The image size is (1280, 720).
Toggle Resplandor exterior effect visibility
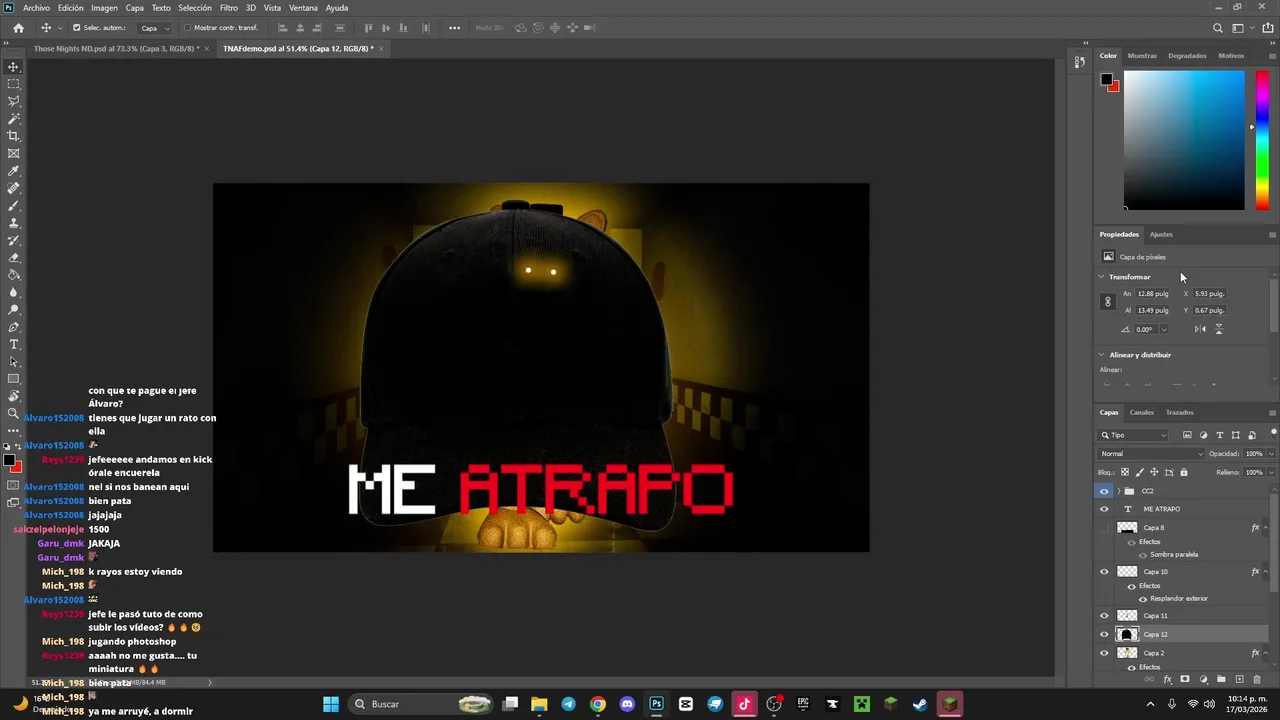(x=1143, y=598)
